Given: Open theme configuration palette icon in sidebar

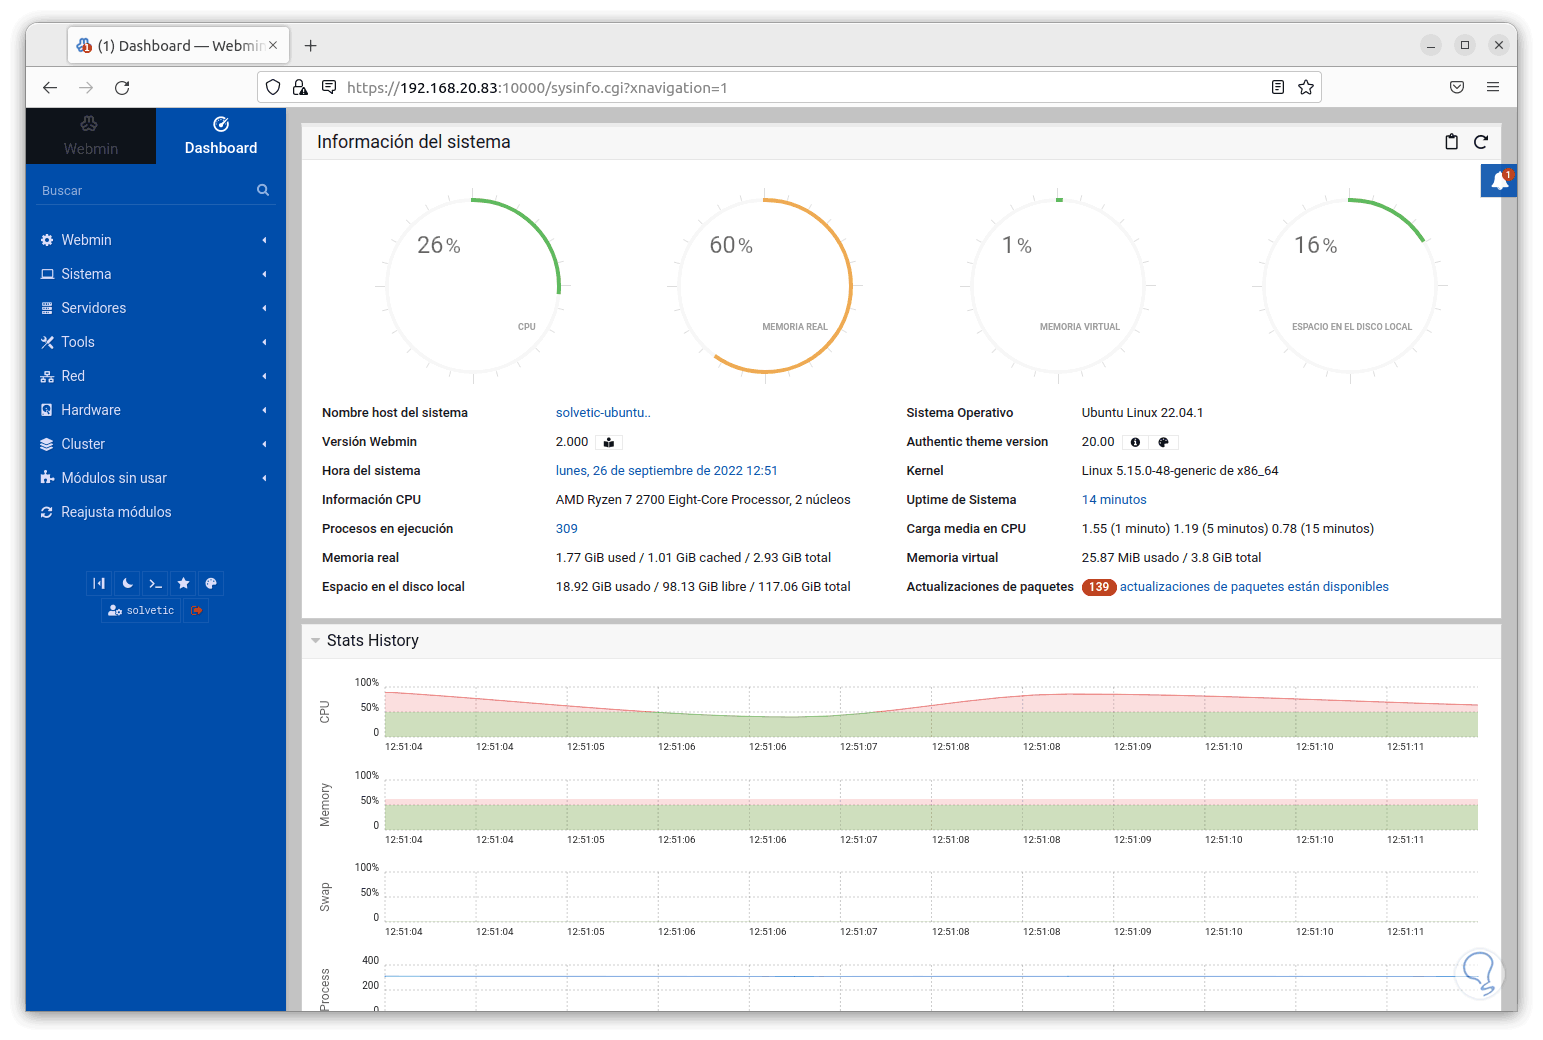Looking at the screenshot, I should tap(211, 583).
